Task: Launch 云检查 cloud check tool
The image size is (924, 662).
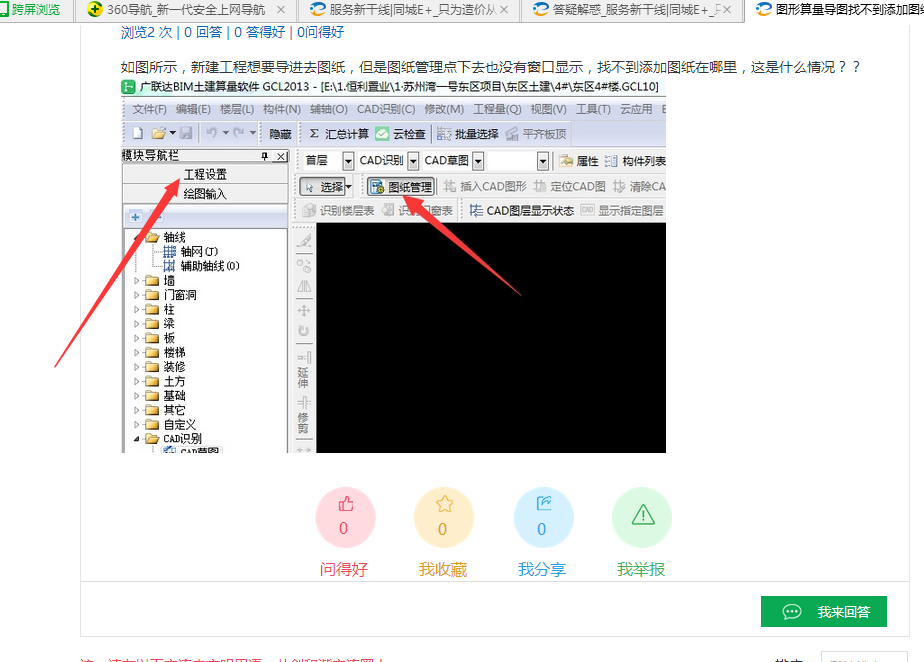Action: 400,134
